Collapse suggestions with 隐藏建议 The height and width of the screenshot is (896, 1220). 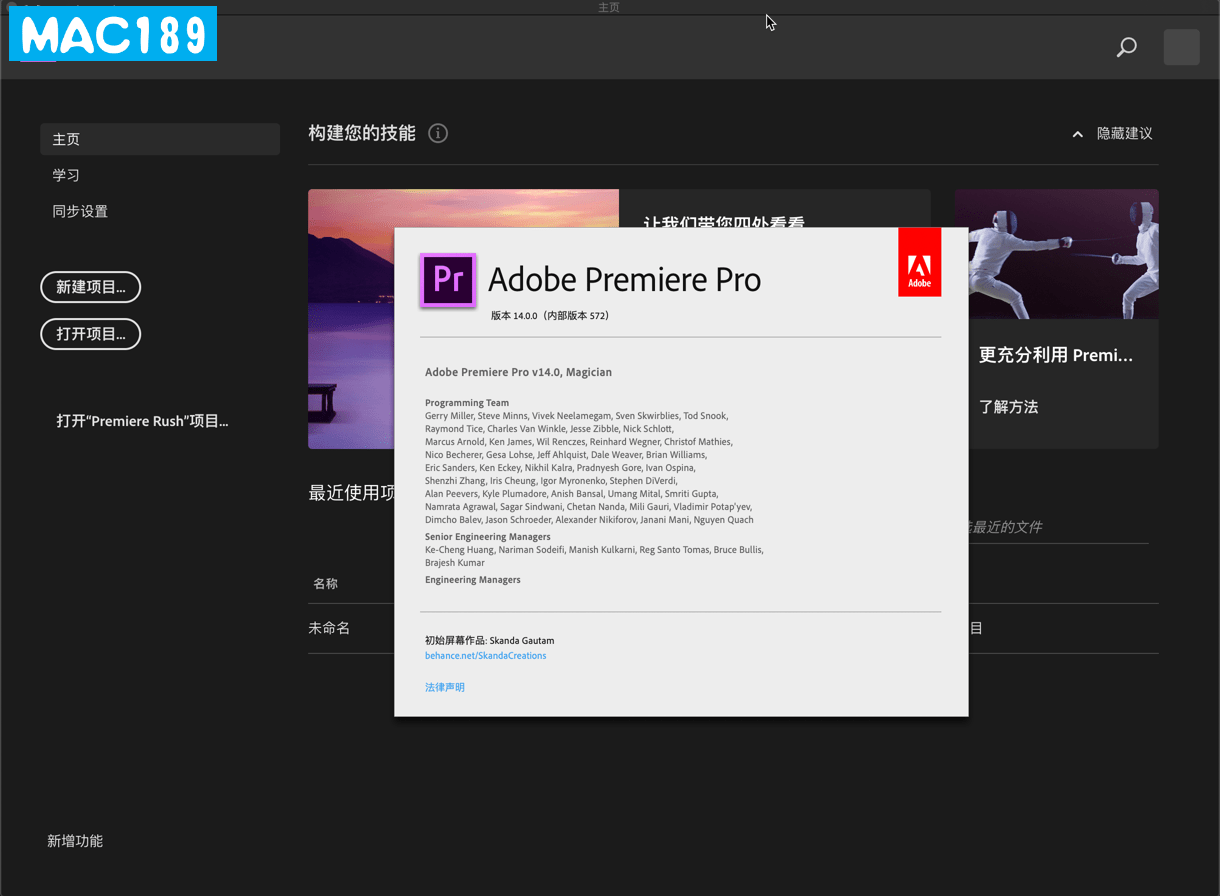click(x=1112, y=133)
